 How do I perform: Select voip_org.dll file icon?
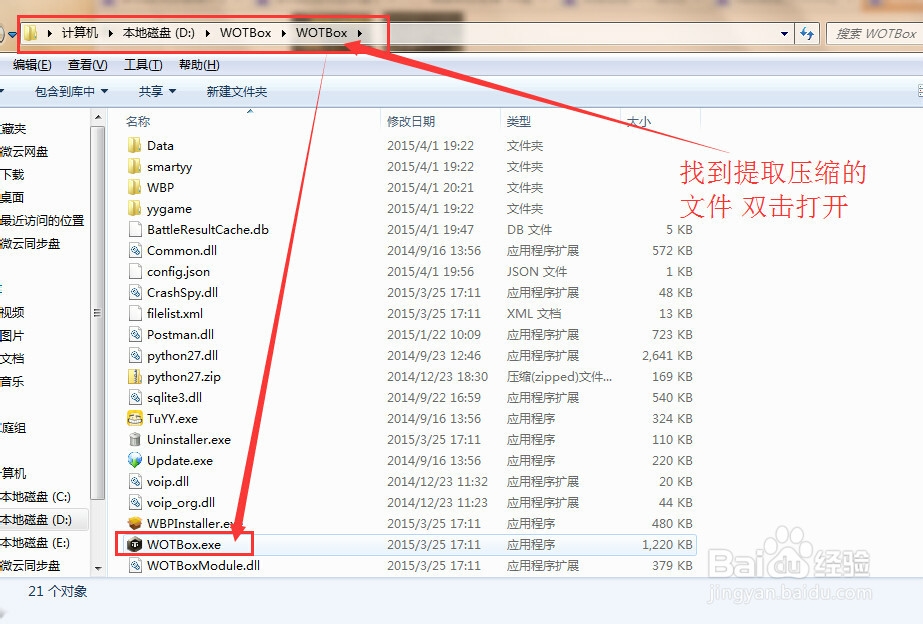[135, 502]
